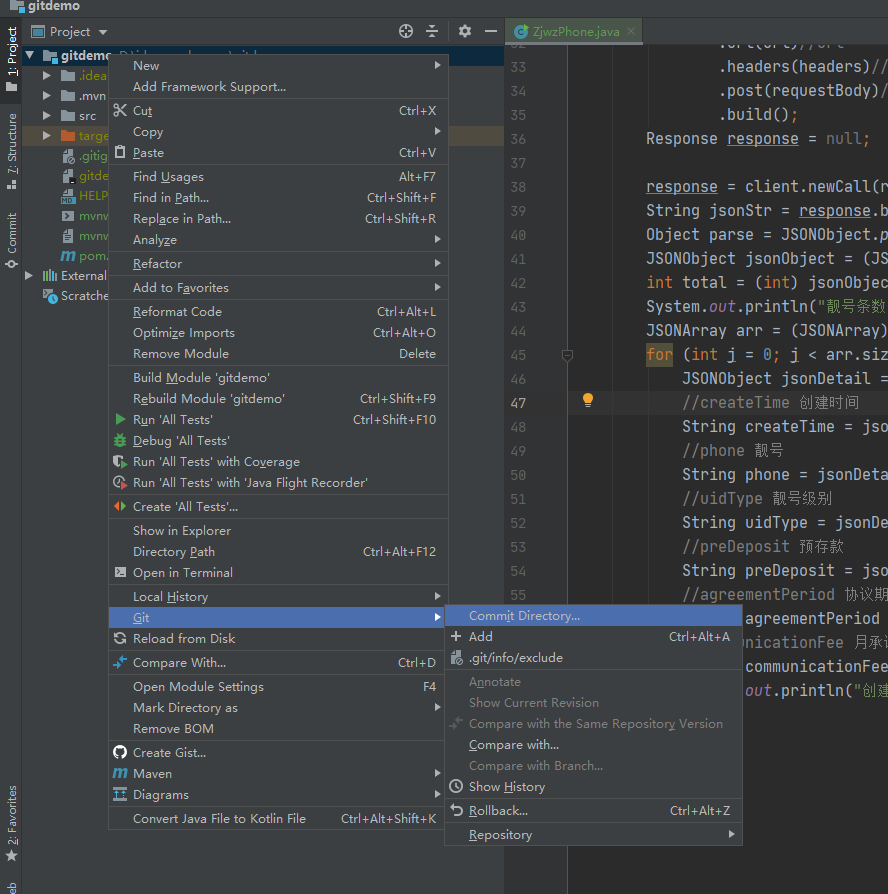The image size is (888, 894).
Task: Choose Find Usages
Action: [x=278, y=177]
